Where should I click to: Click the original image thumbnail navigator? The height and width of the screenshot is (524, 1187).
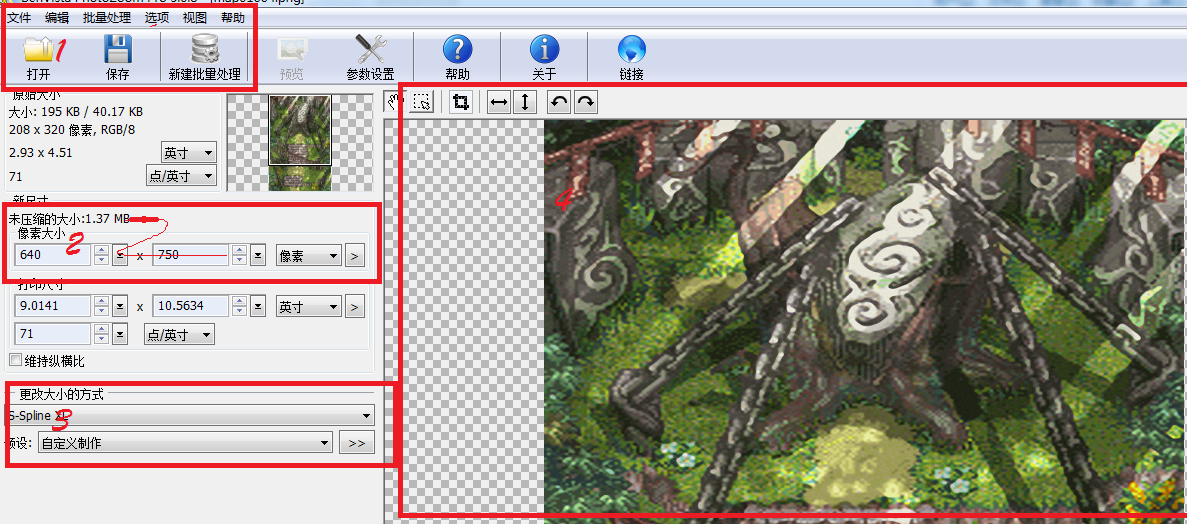click(300, 142)
